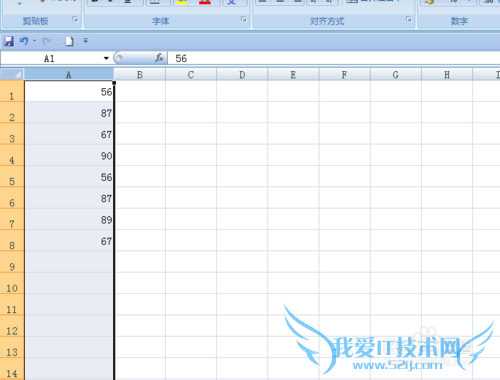Select row 9 header
The image size is (500, 380).
[x=12, y=262]
